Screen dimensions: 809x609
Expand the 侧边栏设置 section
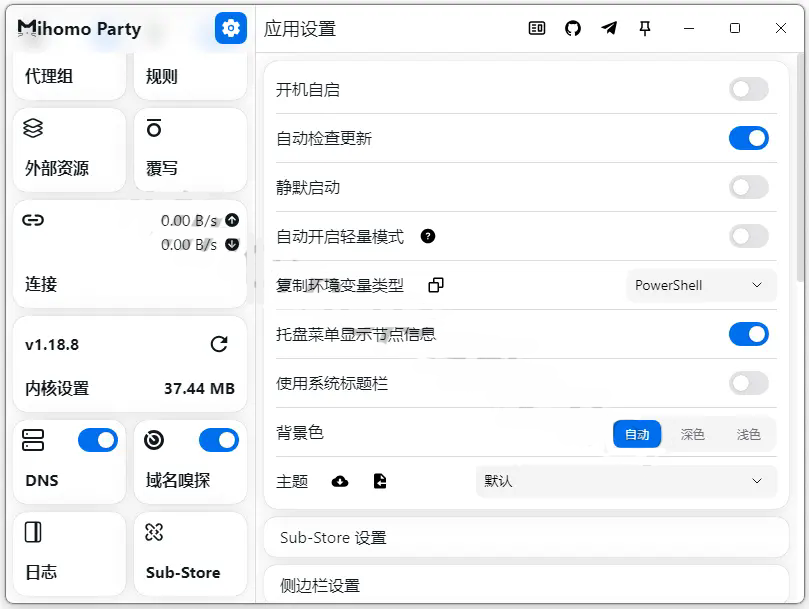526,585
